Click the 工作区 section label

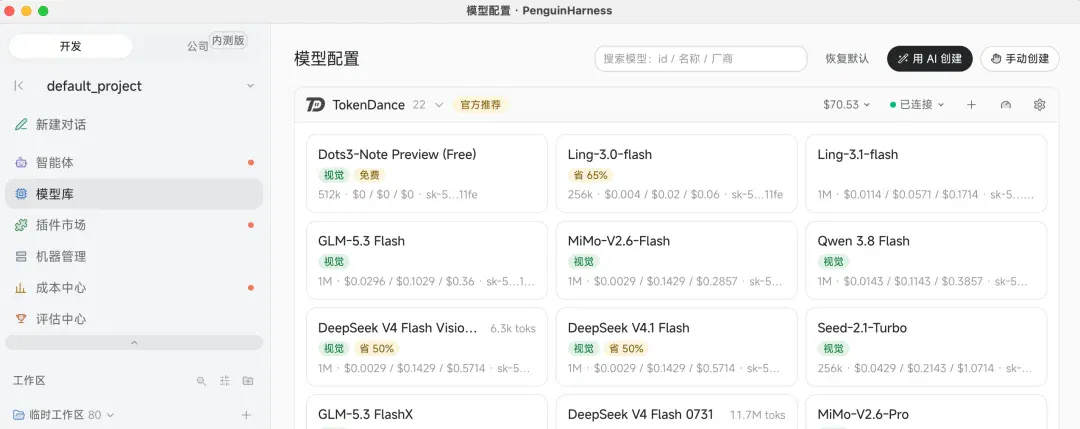[x=29, y=381]
